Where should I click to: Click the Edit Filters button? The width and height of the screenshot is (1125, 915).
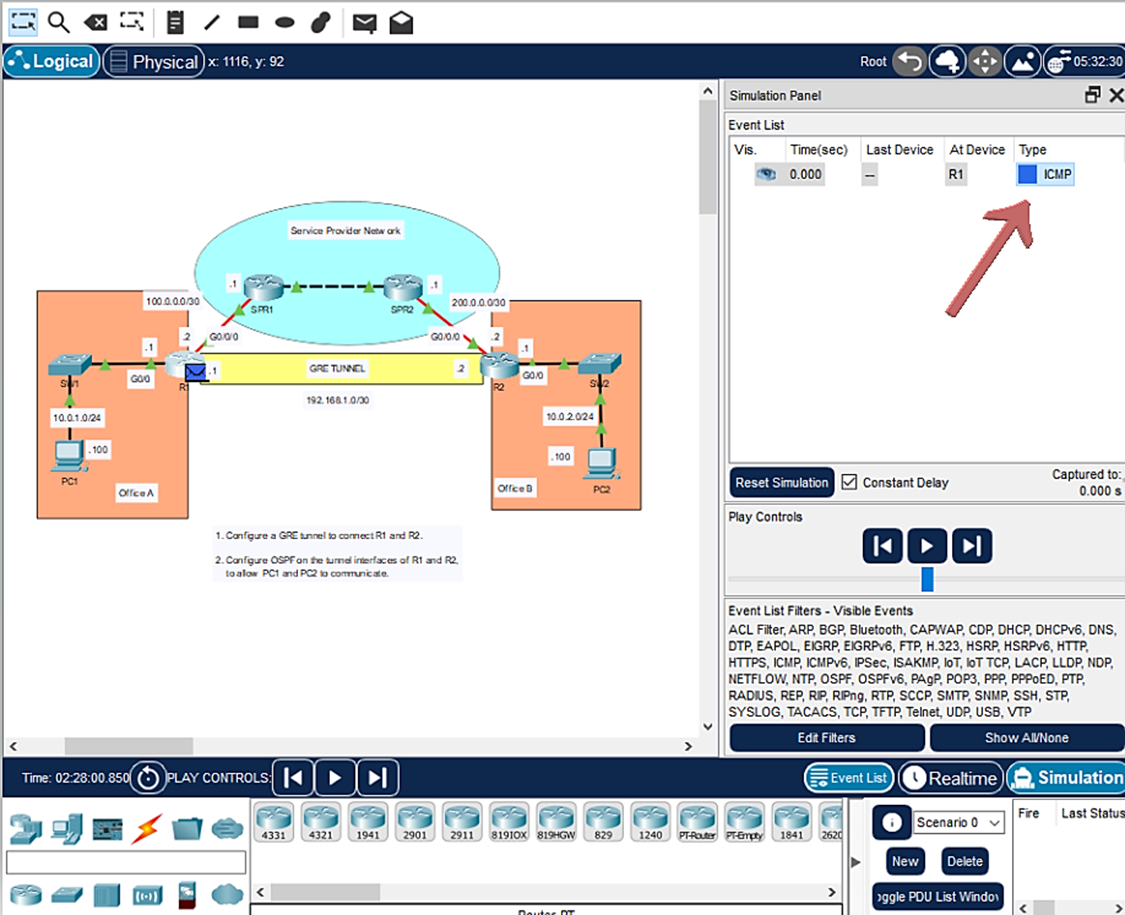tap(826, 738)
